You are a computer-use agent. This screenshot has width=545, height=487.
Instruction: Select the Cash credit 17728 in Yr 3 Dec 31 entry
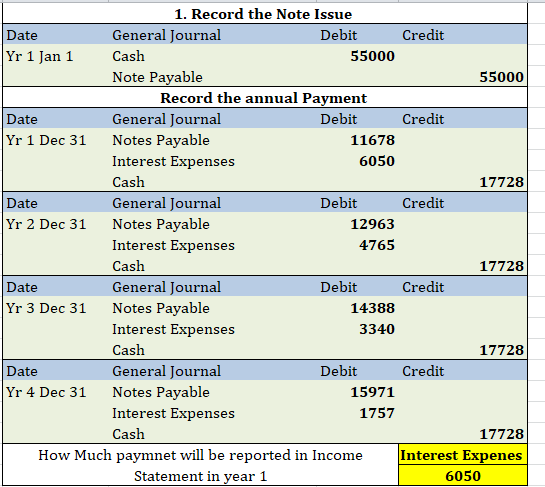point(501,350)
